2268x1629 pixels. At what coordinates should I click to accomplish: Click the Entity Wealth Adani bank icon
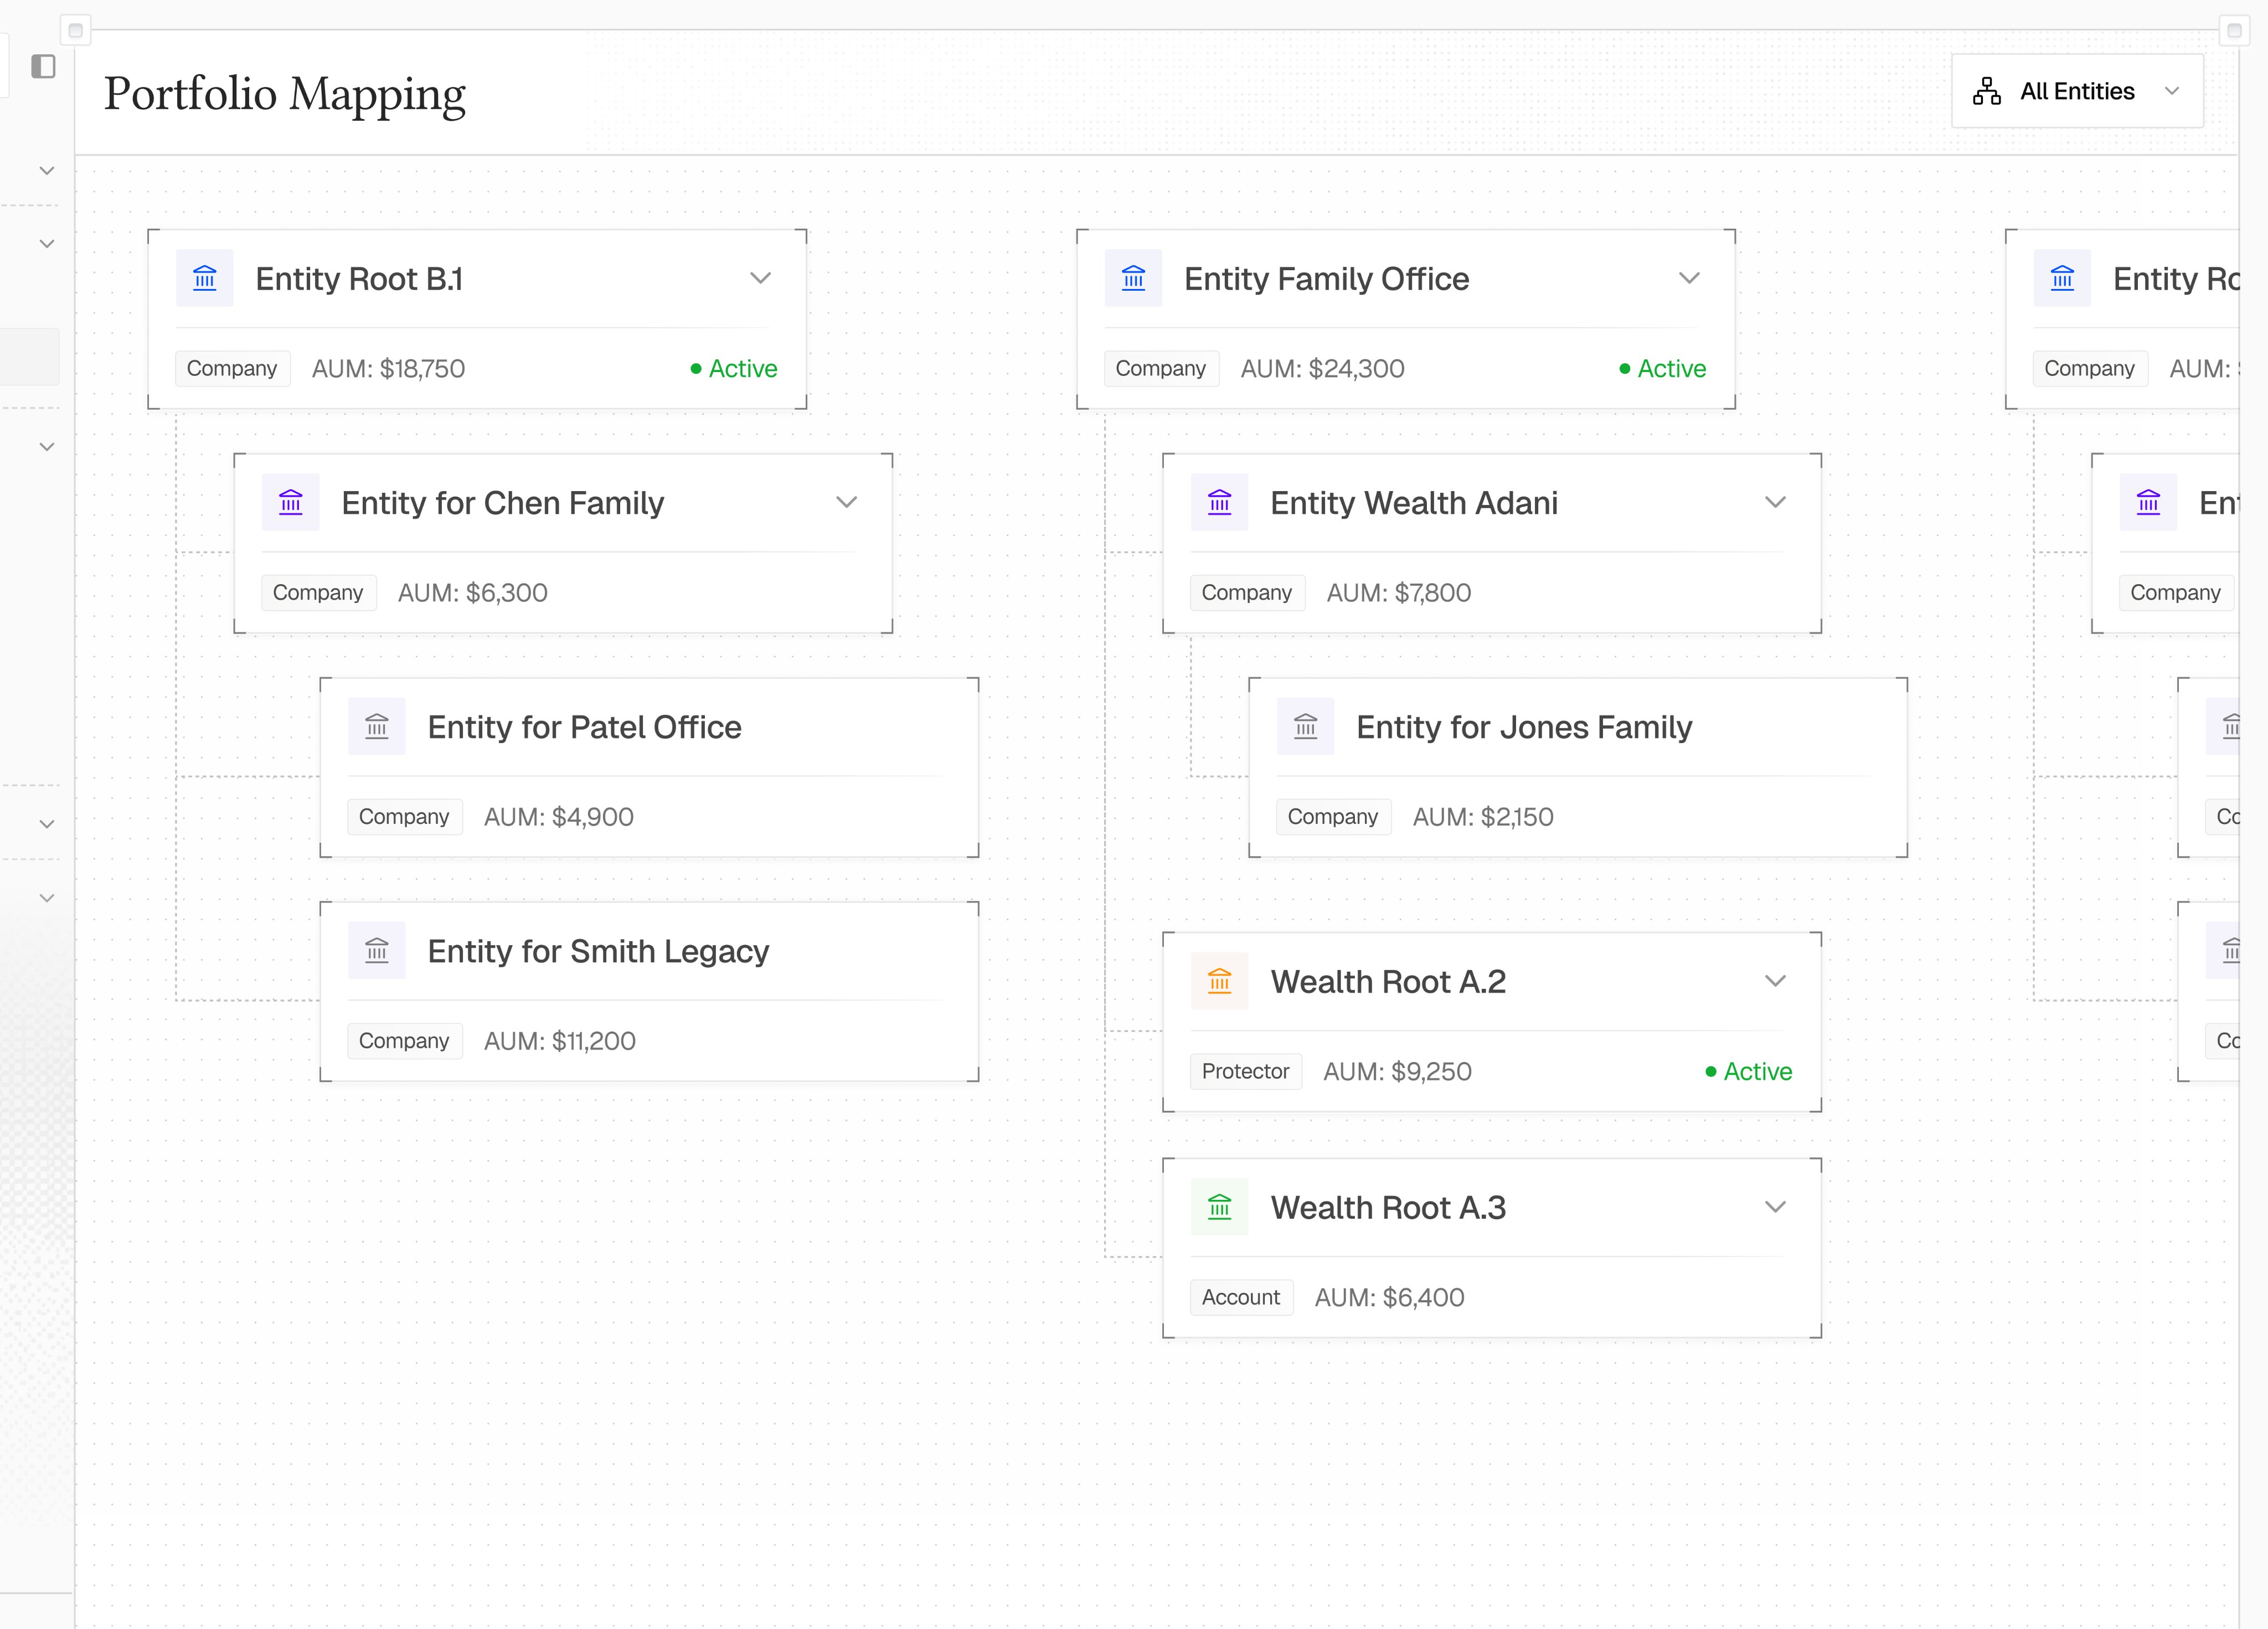pyautogui.click(x=1219, y=502)
